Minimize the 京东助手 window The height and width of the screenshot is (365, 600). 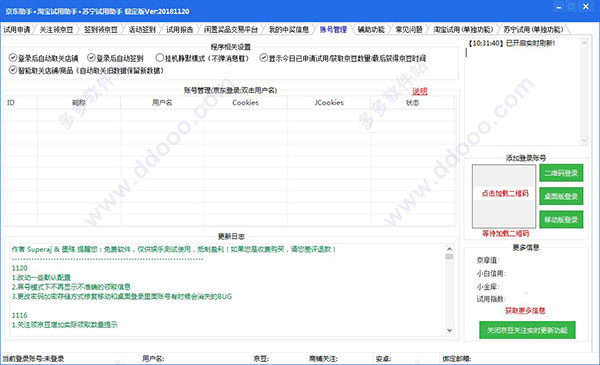[559, 7]
